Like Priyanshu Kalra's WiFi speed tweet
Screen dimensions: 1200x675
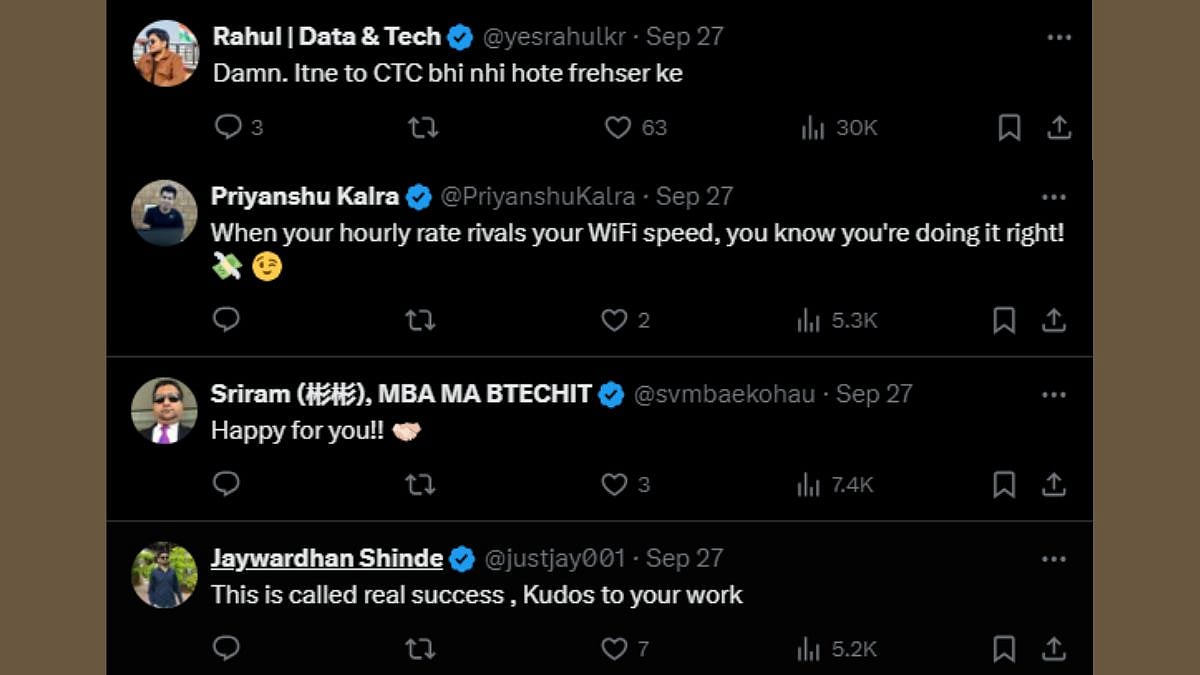click(614, 320)
